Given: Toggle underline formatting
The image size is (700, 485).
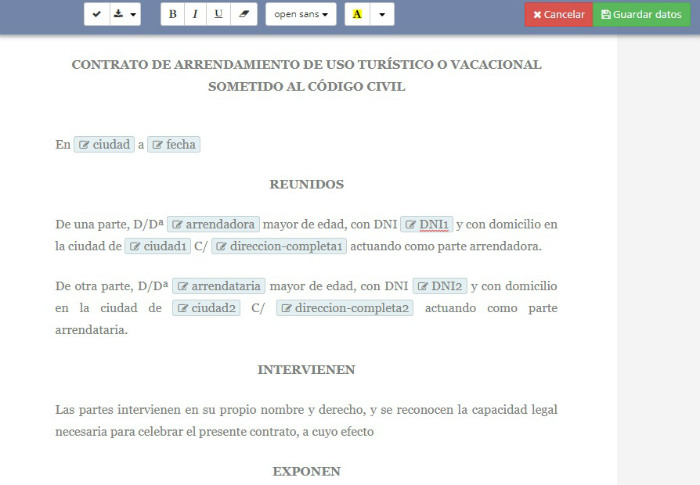Looking at the screenshot, I should [218, 14].
